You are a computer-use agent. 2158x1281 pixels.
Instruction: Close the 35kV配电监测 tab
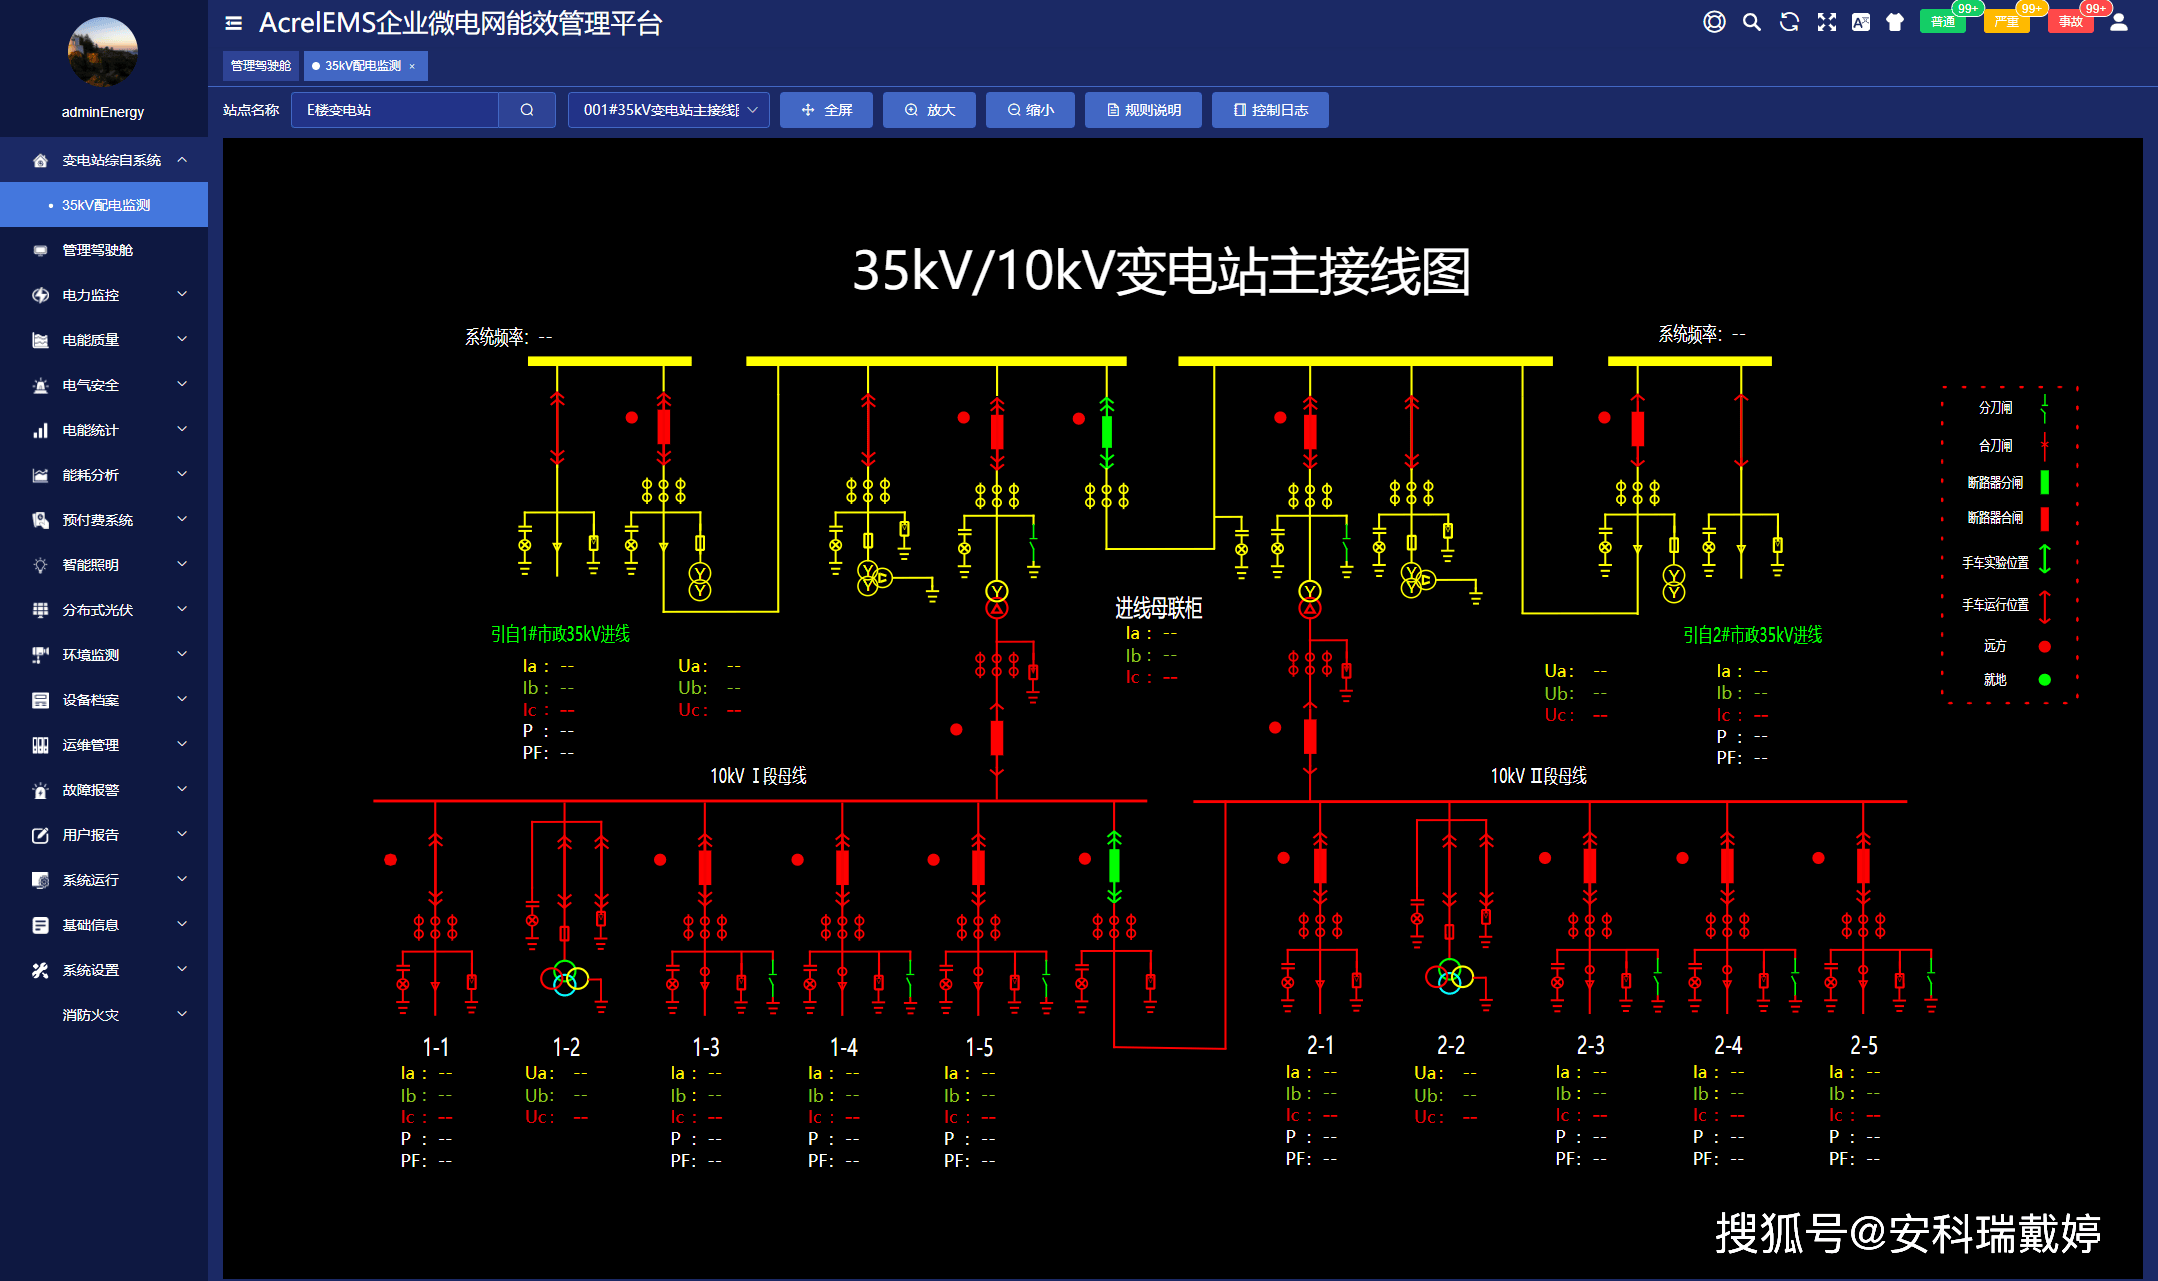412,66
